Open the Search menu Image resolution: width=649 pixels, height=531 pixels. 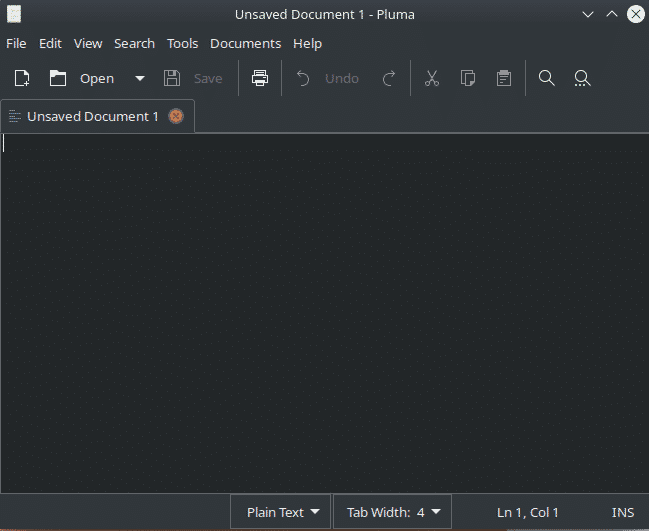135,43
